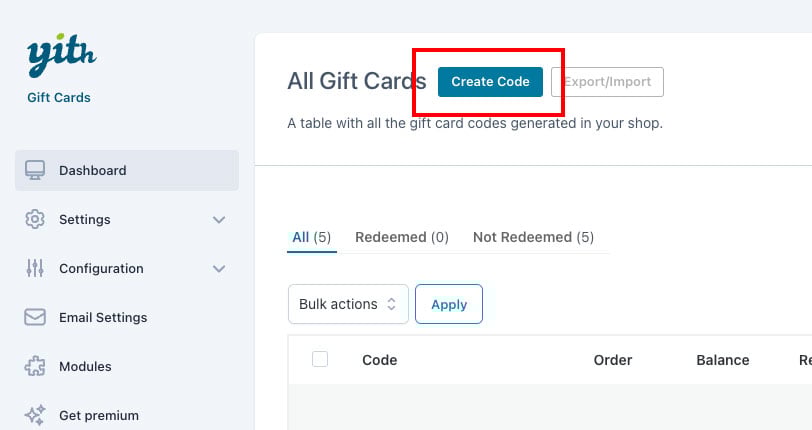Toggle the select-all checkbox in table header
812x430 pixels.
point(320,359)
